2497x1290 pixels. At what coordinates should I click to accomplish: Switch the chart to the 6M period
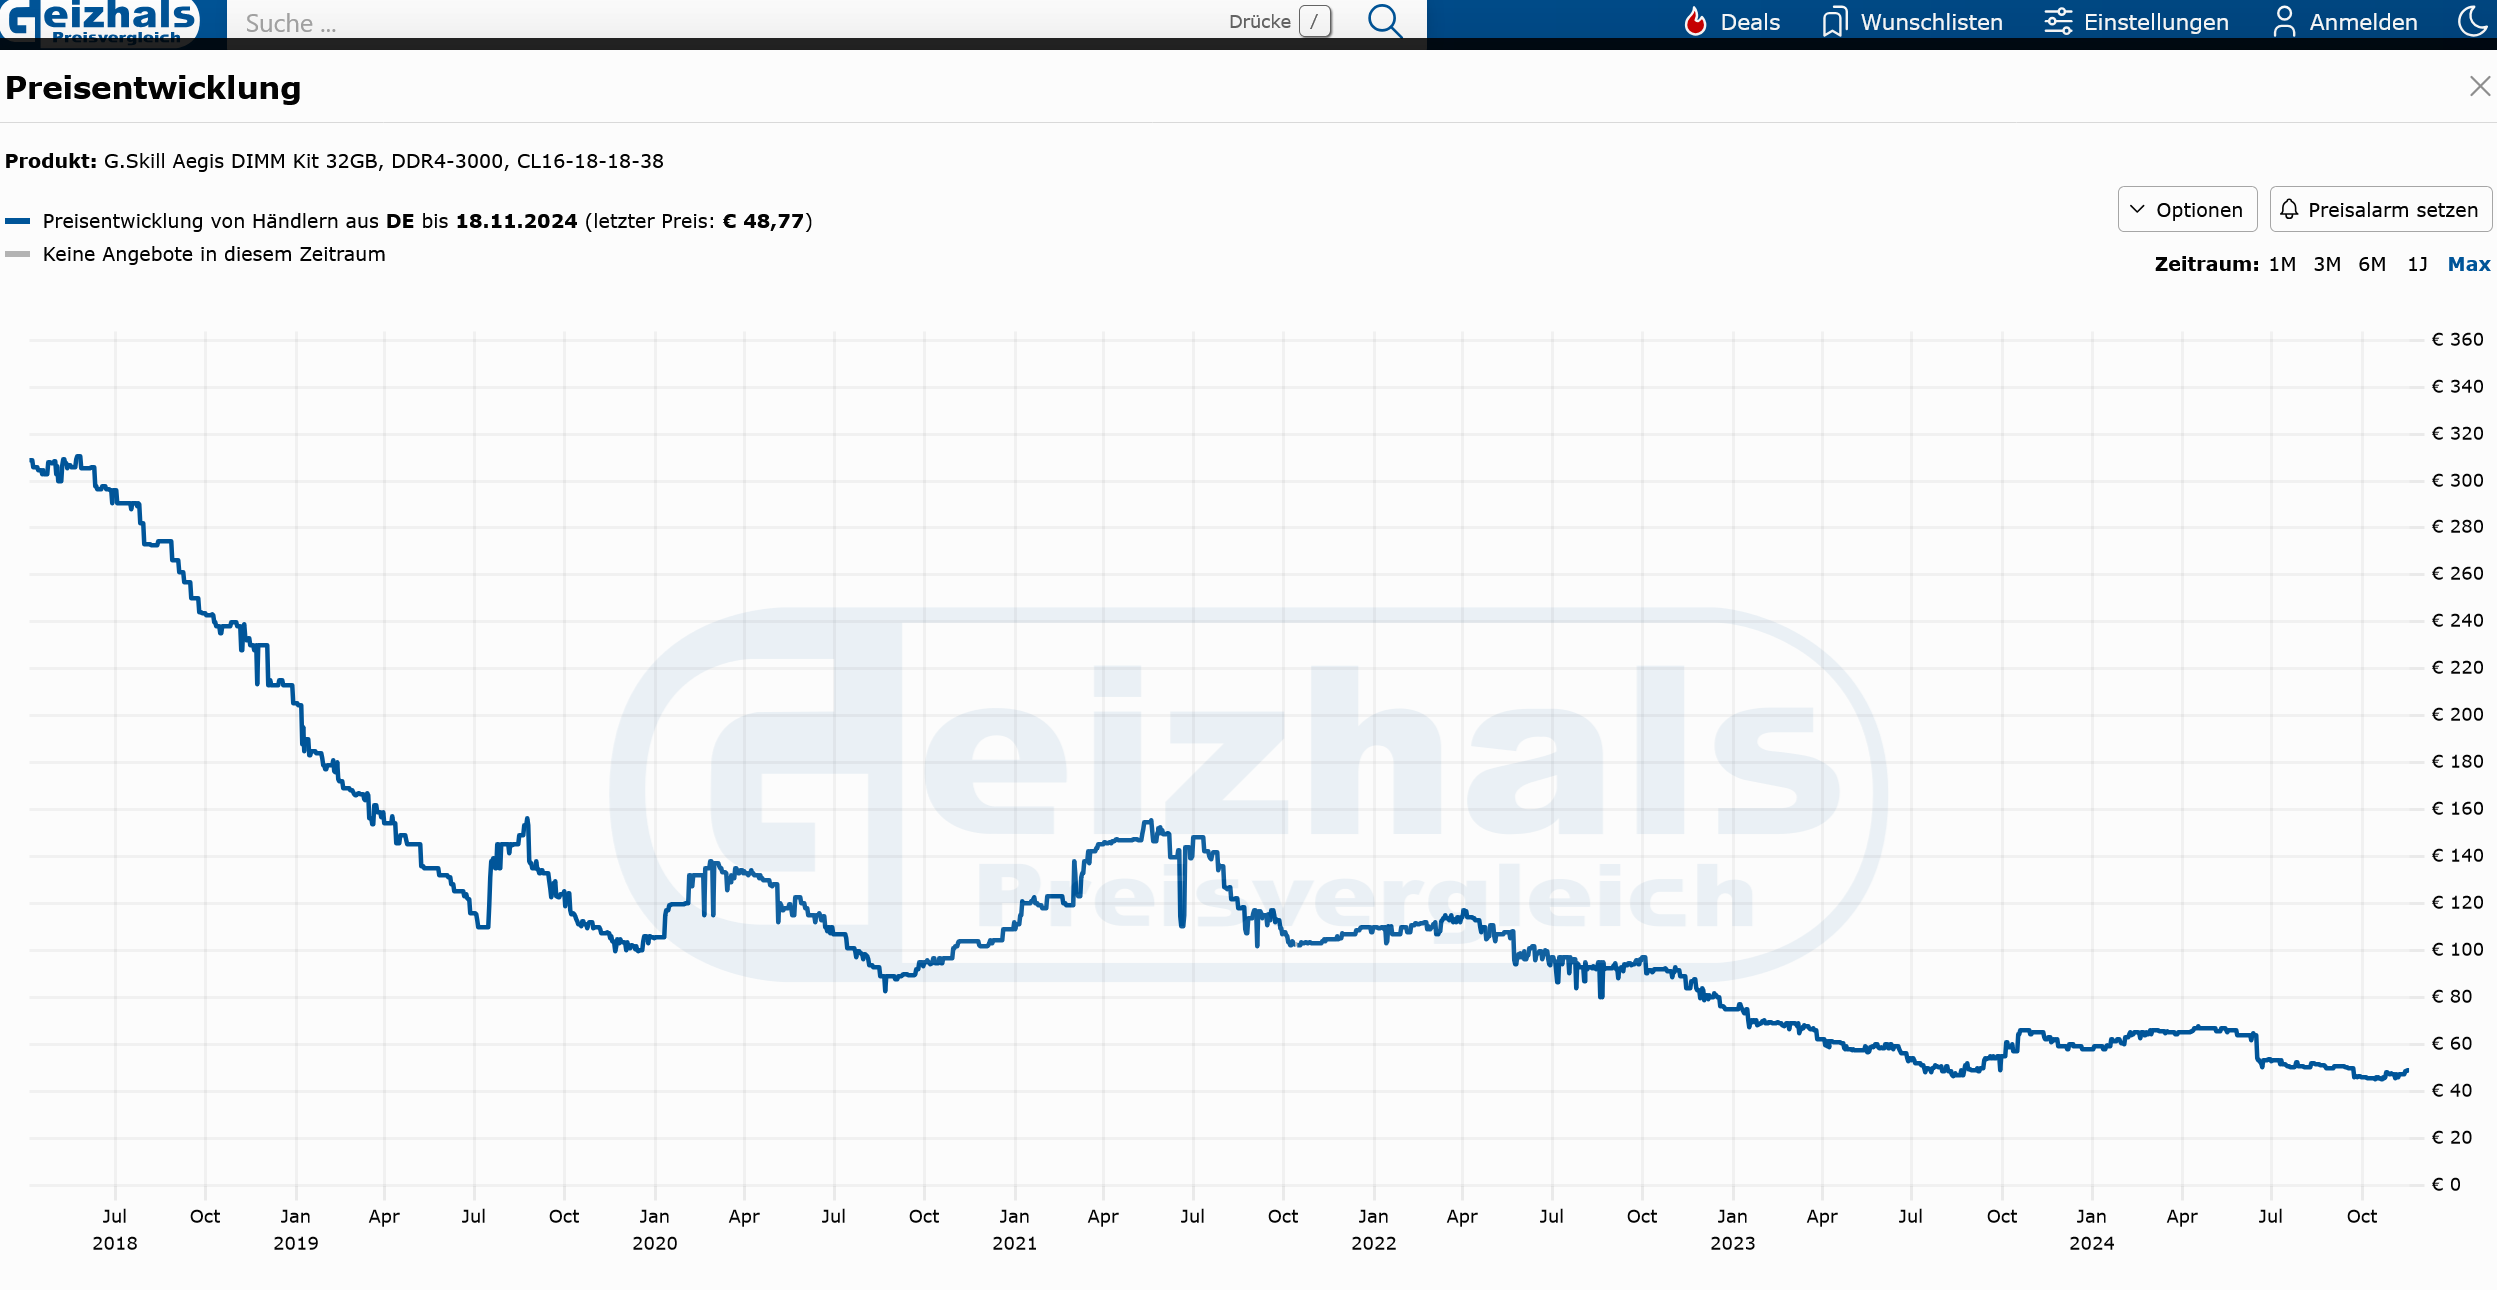click(x=2371, y=264)
